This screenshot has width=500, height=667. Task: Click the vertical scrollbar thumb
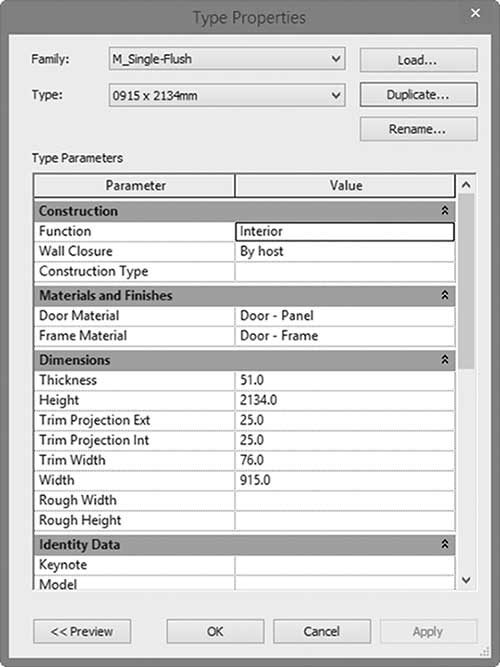click(x=466, y=281)
